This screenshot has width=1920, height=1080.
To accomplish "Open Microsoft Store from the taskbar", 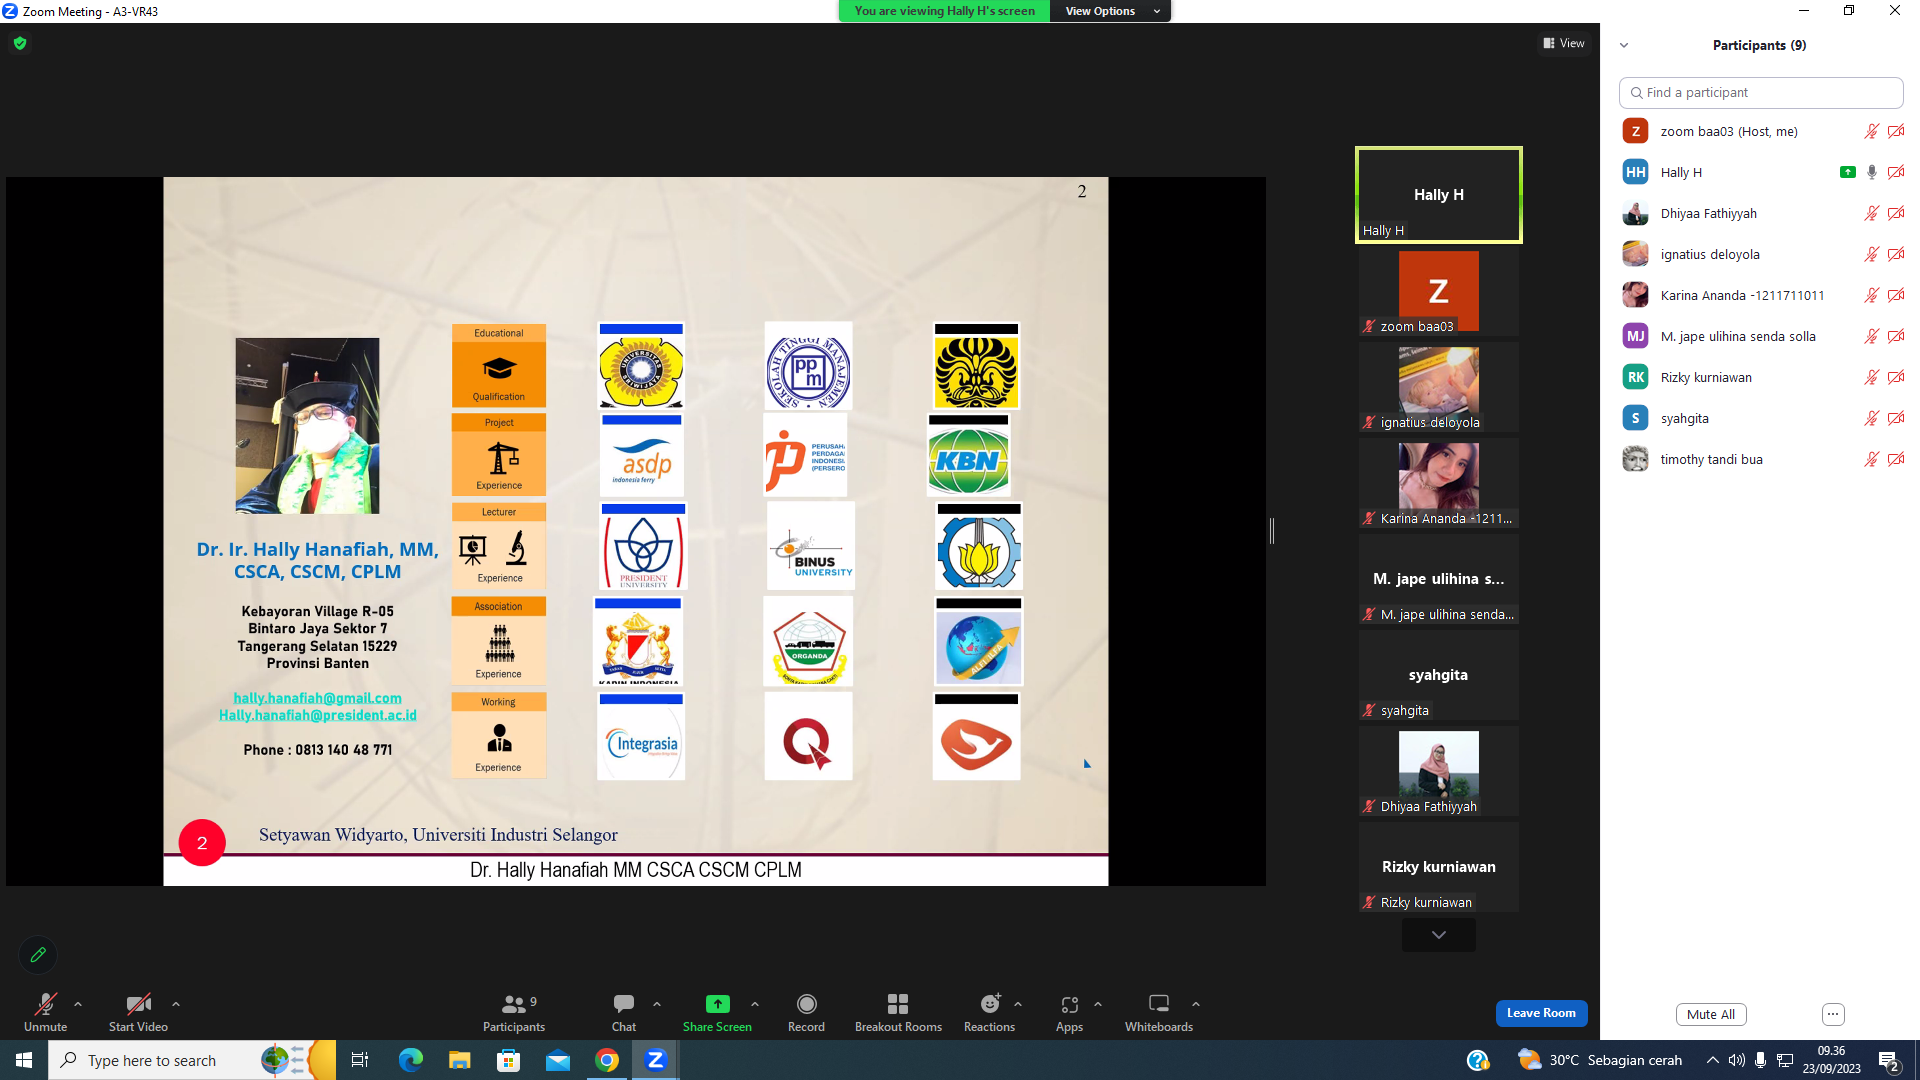I will click(x=509, y=1060).
